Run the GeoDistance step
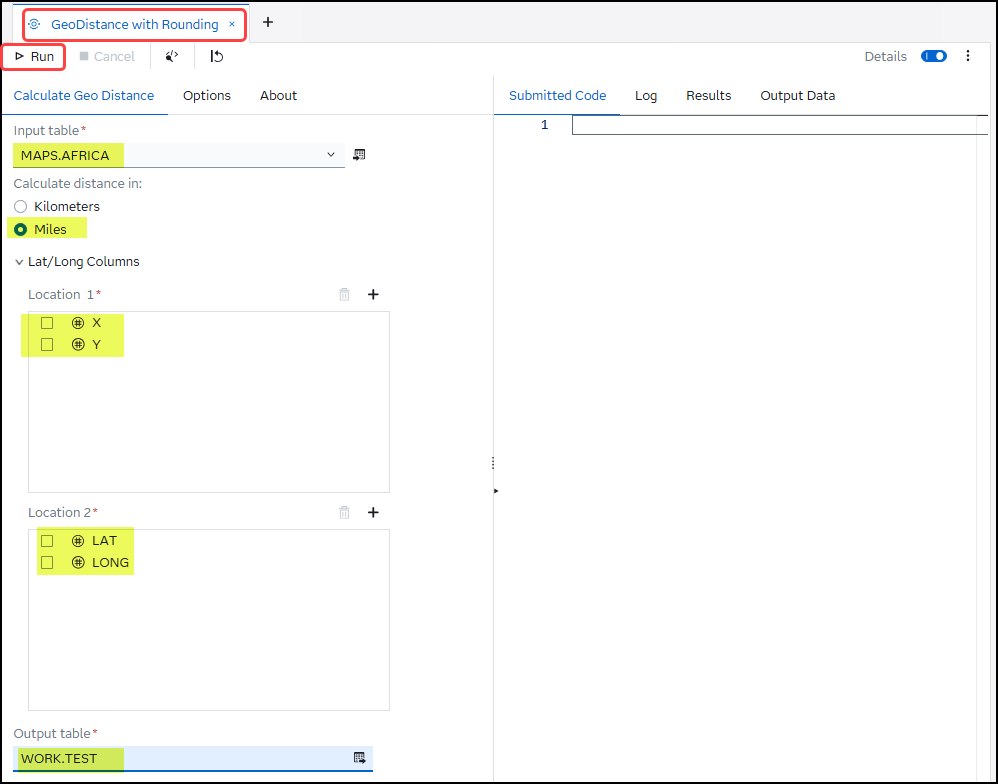The height and width of the screenshot is (784, 998). 34,57
